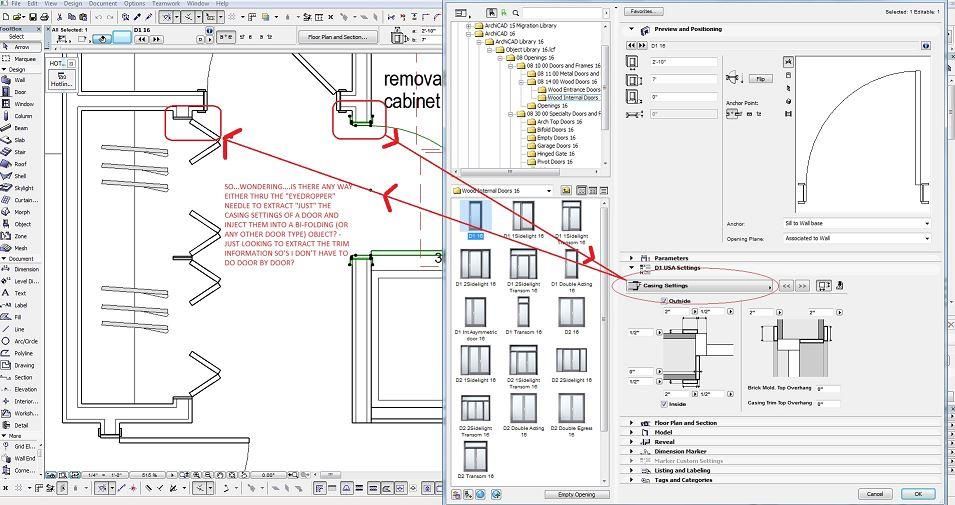Click the Floor Plan and Section... info box button

click(337, 37)
